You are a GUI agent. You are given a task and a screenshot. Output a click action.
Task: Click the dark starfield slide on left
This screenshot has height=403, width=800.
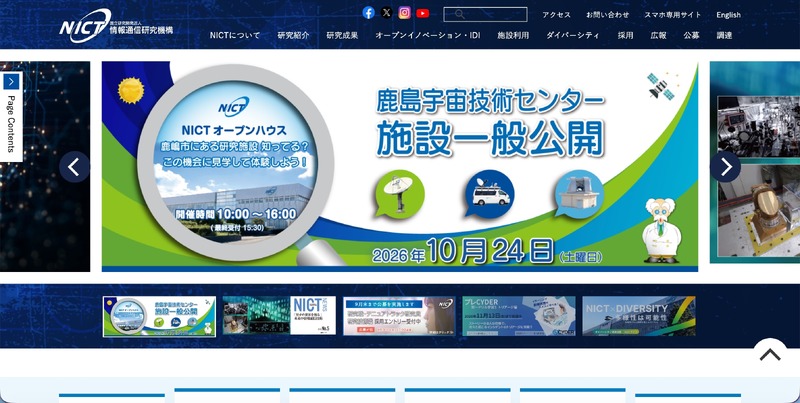point(45,166)
